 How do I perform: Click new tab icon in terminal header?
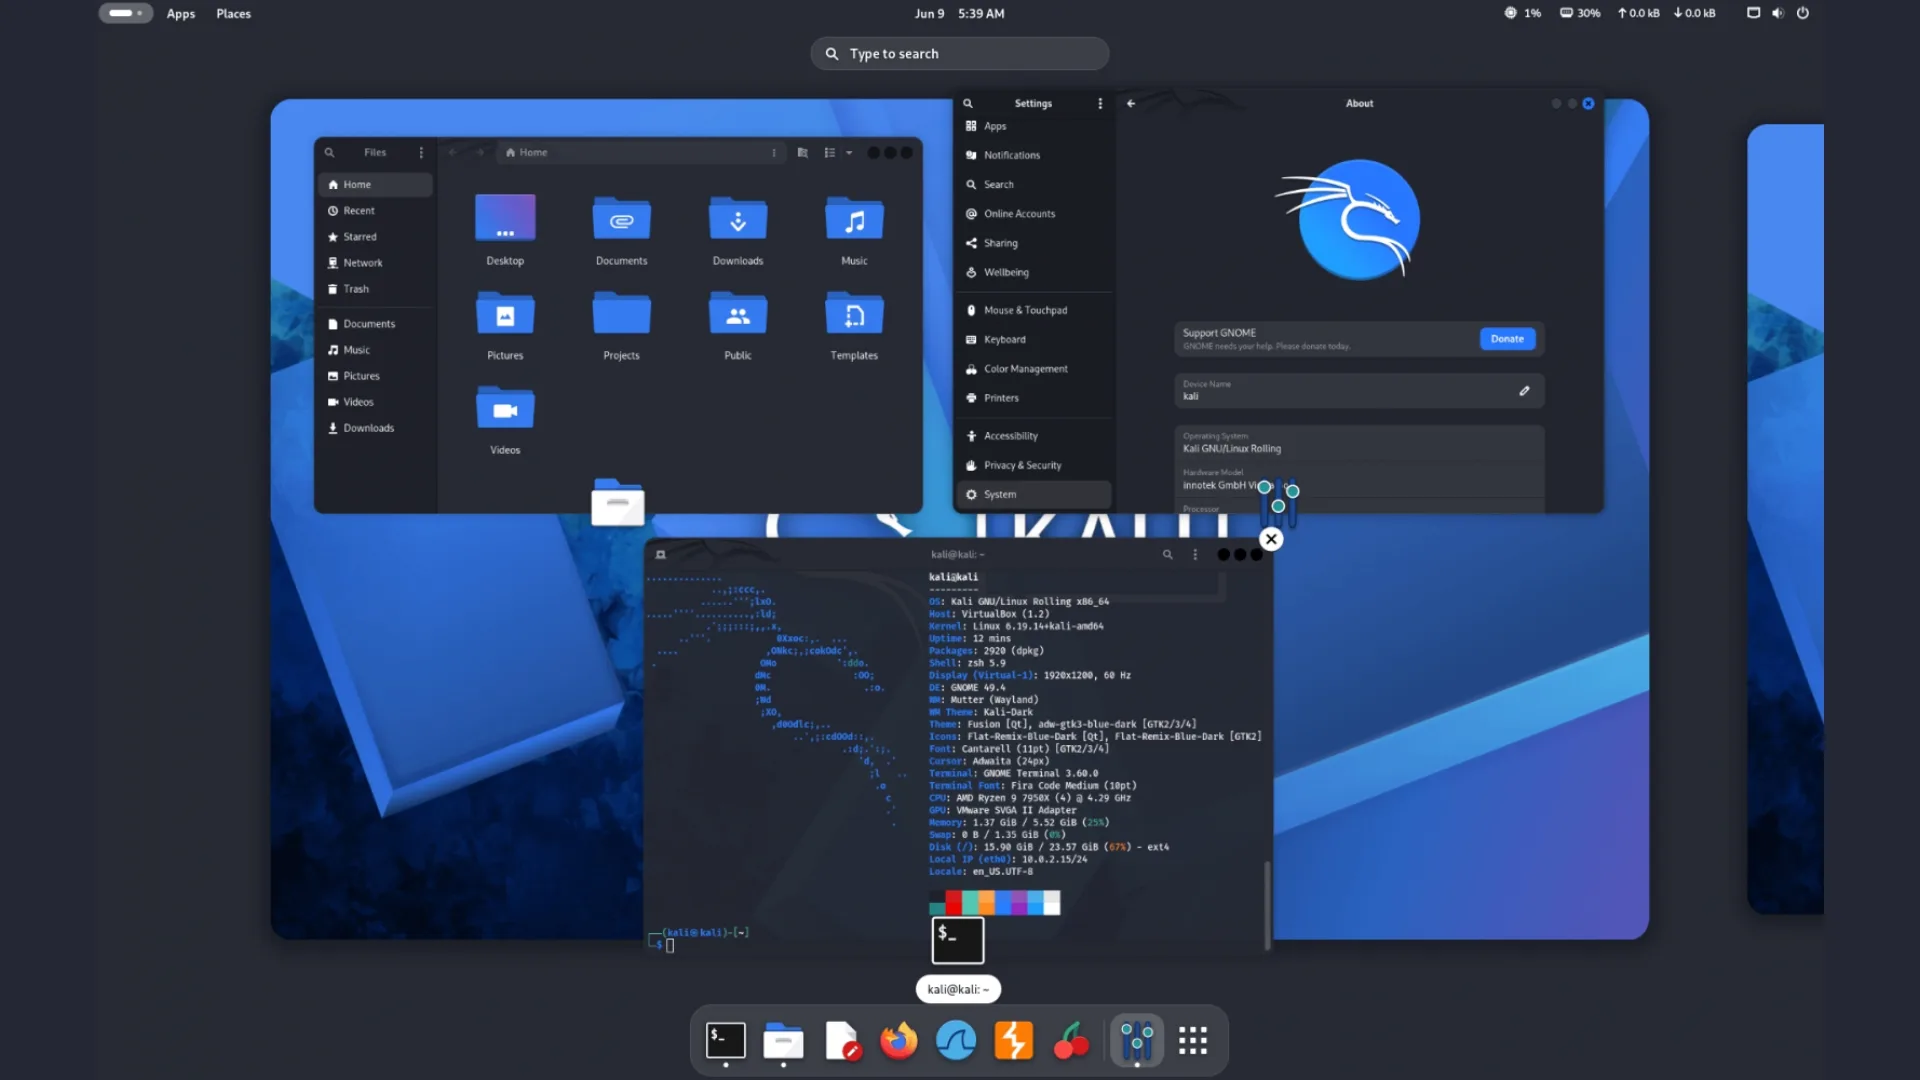tap(660, 554)
